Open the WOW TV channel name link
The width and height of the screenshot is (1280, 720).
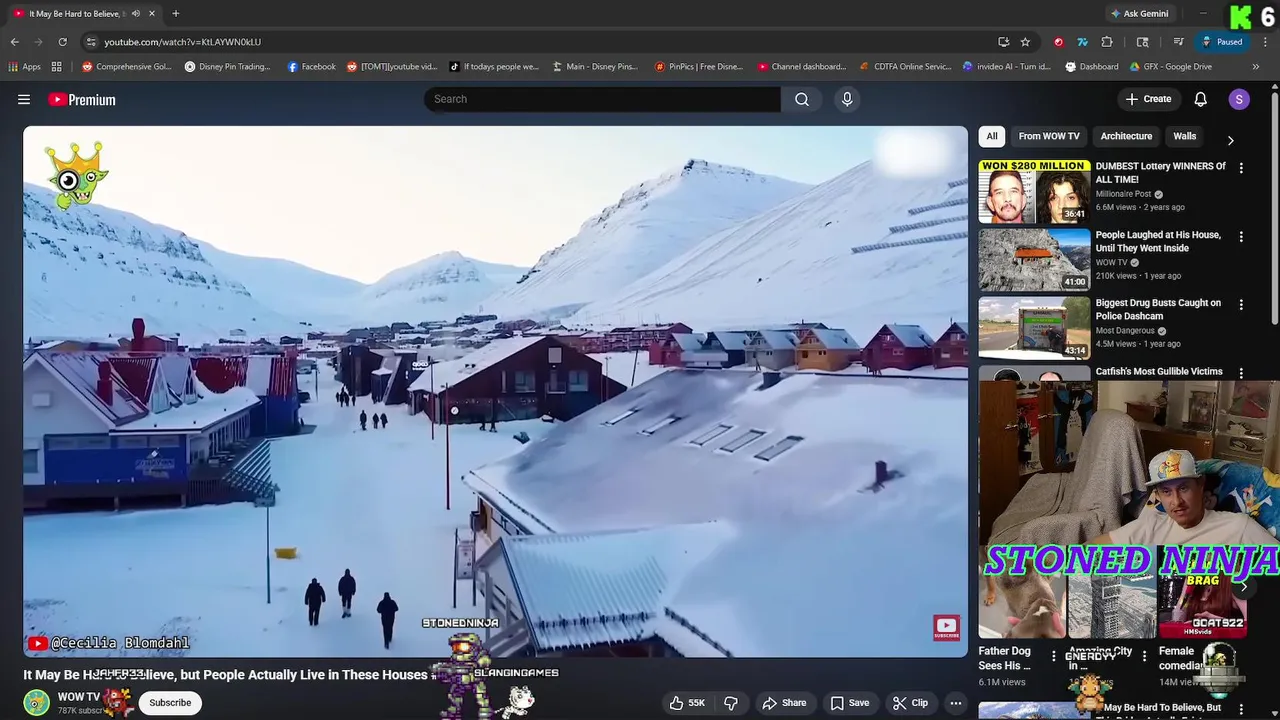pyautogui.click(x=79, y=697)
